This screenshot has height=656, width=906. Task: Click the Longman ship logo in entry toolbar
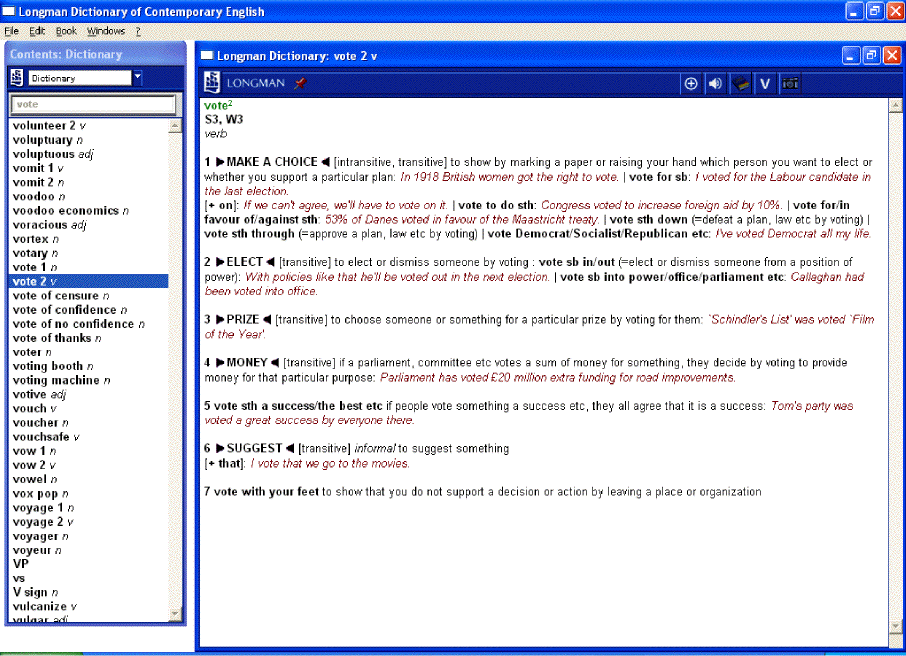[x=212, y=83]
